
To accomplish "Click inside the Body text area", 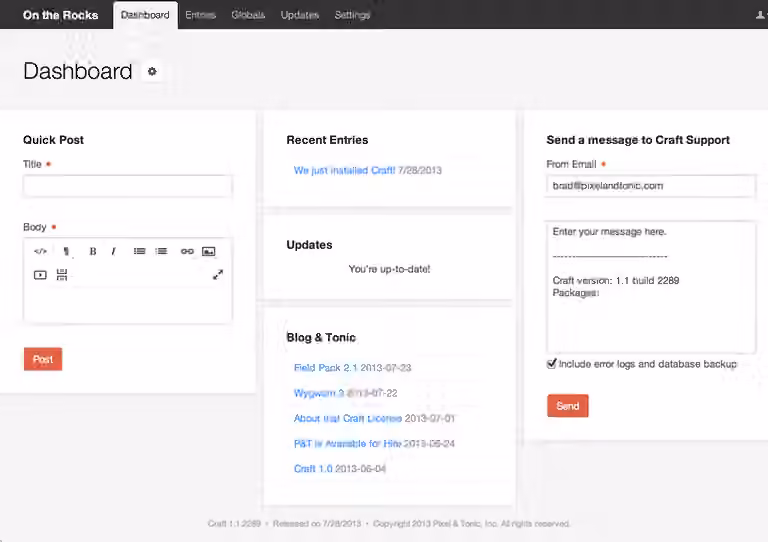I will click(127, 305).
